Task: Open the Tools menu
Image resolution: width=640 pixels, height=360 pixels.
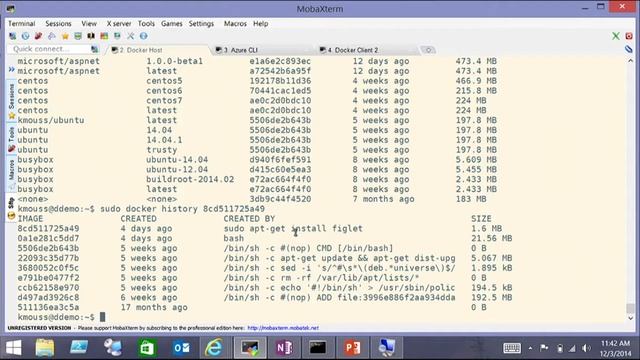Action: click(x=146, y=24)
